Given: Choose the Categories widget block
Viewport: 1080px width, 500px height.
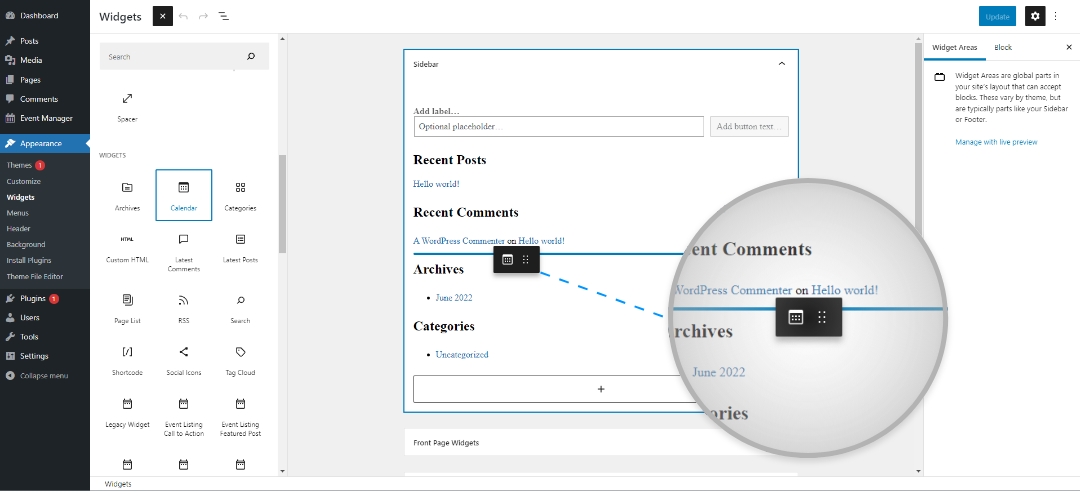Looking at the screenshot, I should (240, 194).
